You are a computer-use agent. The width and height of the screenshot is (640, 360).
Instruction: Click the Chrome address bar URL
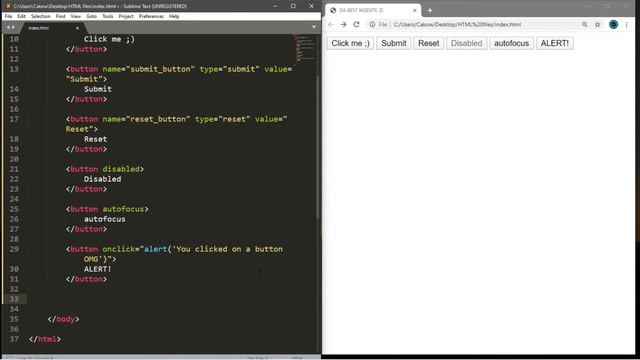[457, 24]
